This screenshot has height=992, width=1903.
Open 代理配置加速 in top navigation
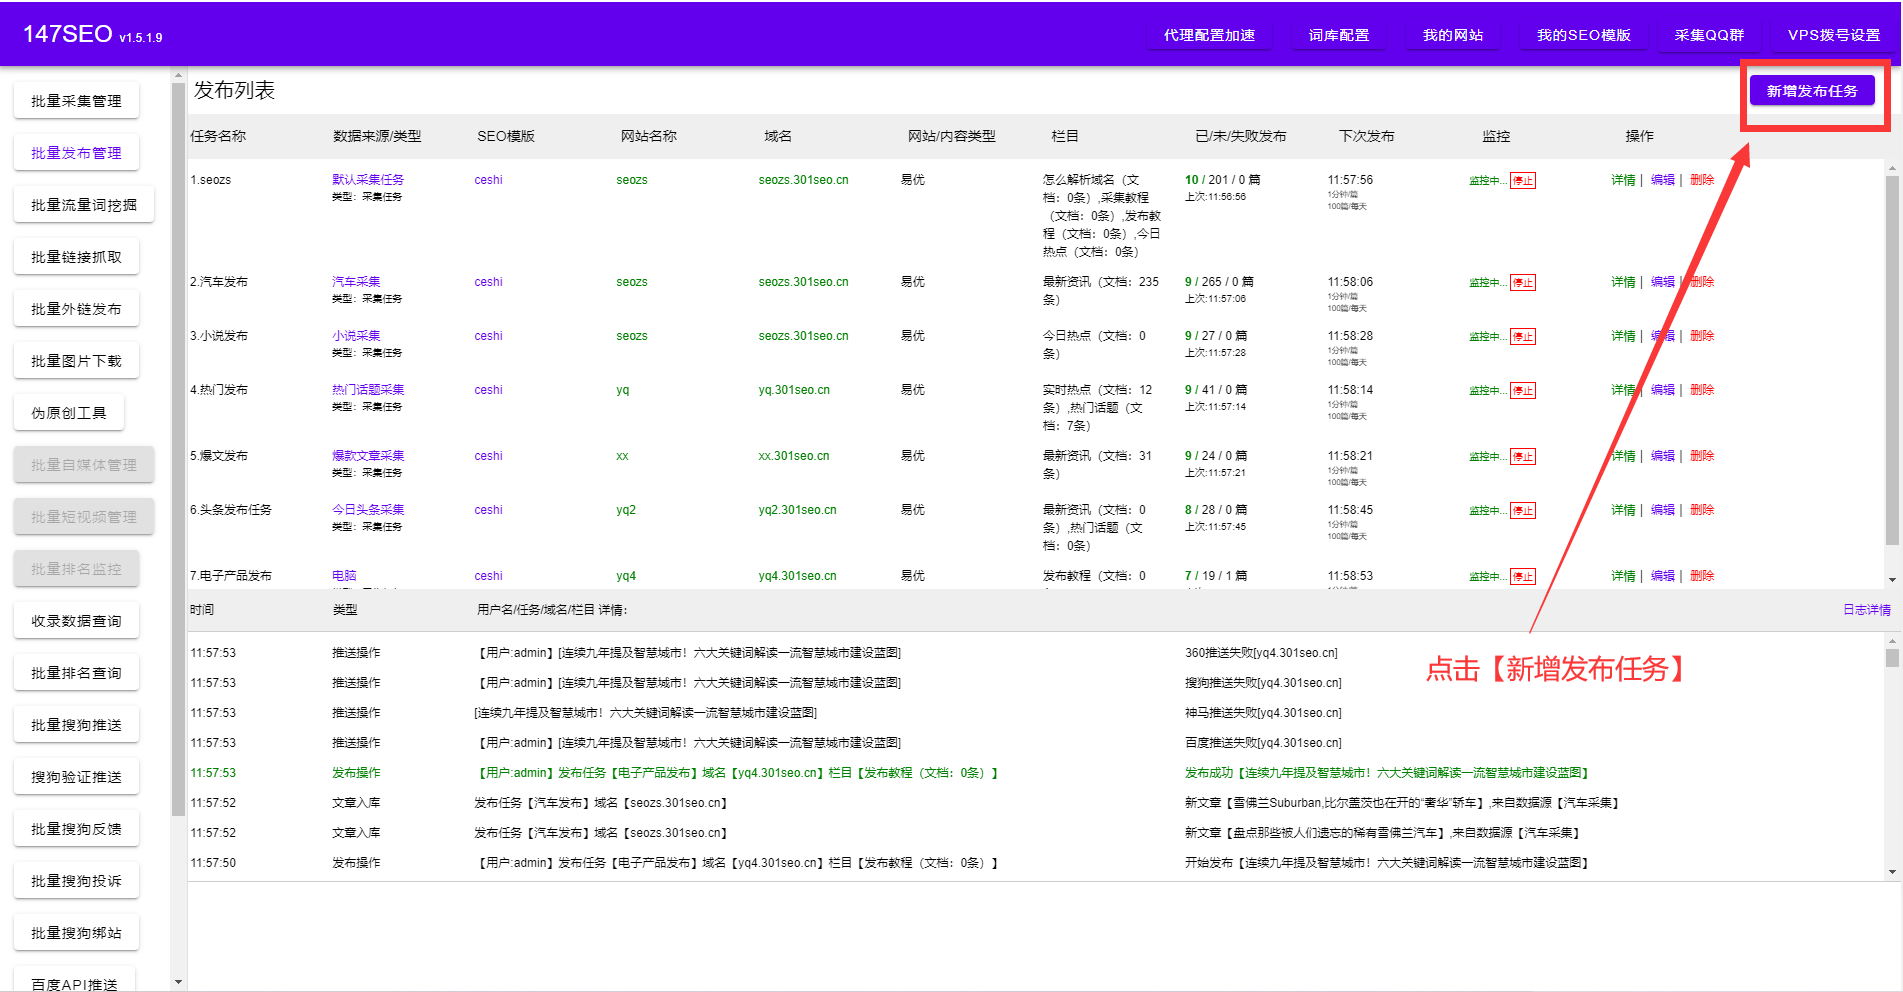coord(1209,35)
